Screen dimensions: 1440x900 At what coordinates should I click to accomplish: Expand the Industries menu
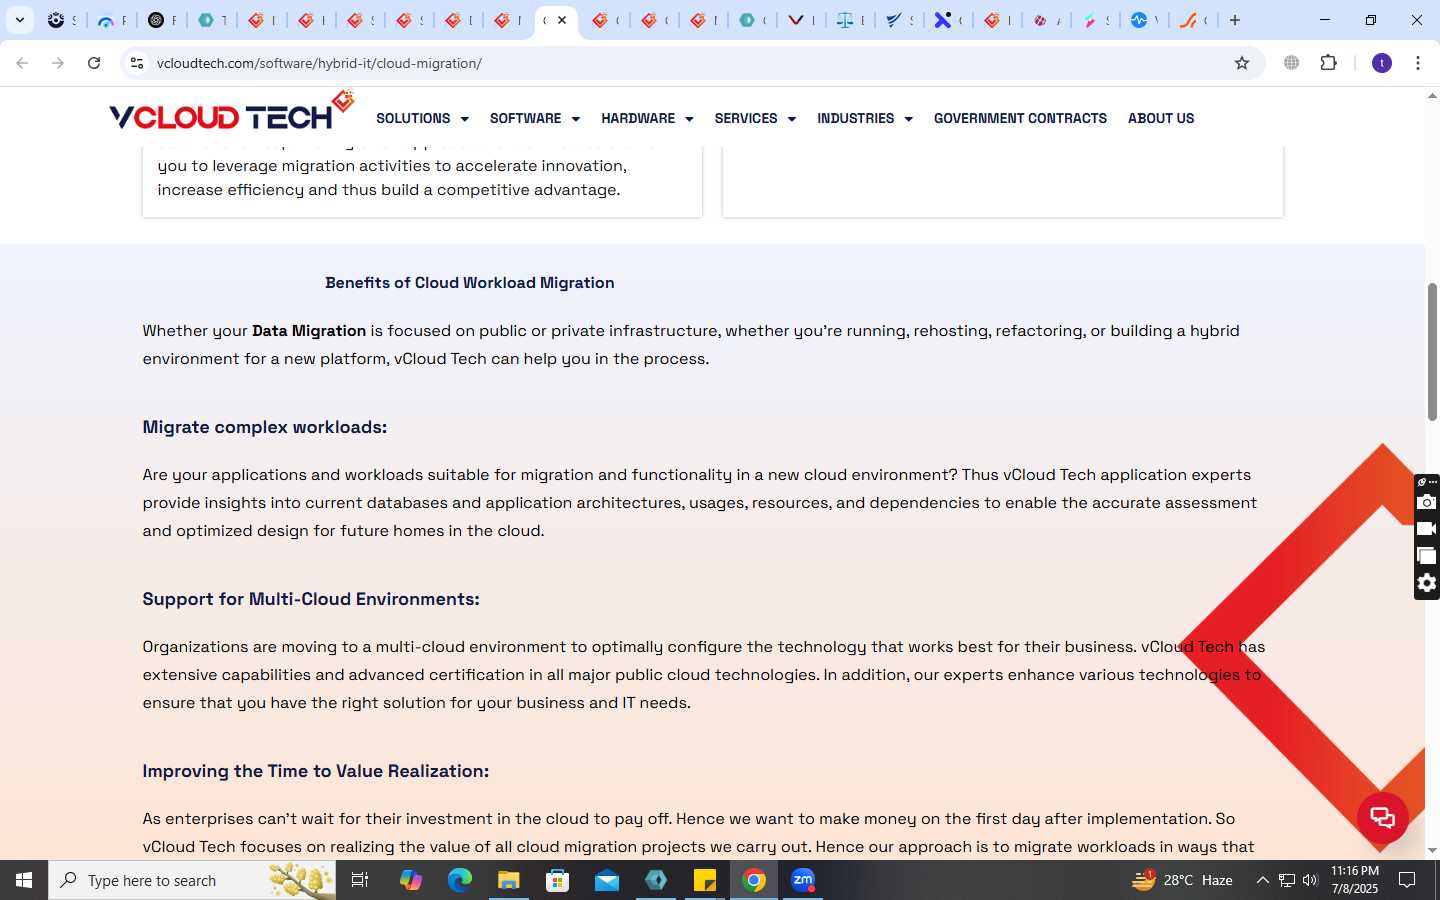(x=865, y=118)
